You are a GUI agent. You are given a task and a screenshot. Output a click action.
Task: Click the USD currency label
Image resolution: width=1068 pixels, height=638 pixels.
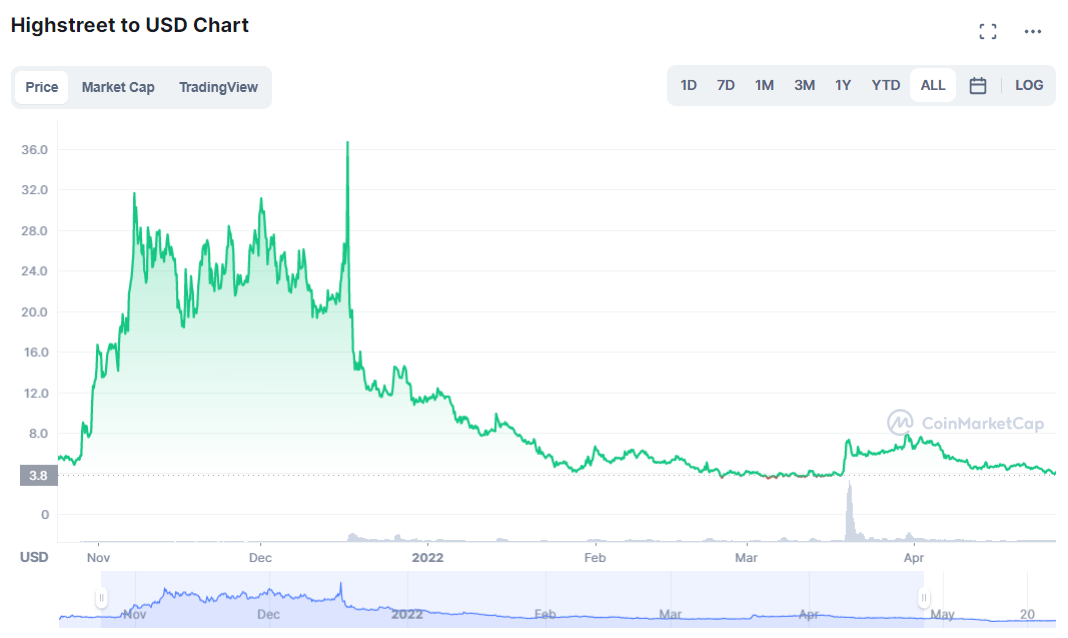click(x=34, y=557)
